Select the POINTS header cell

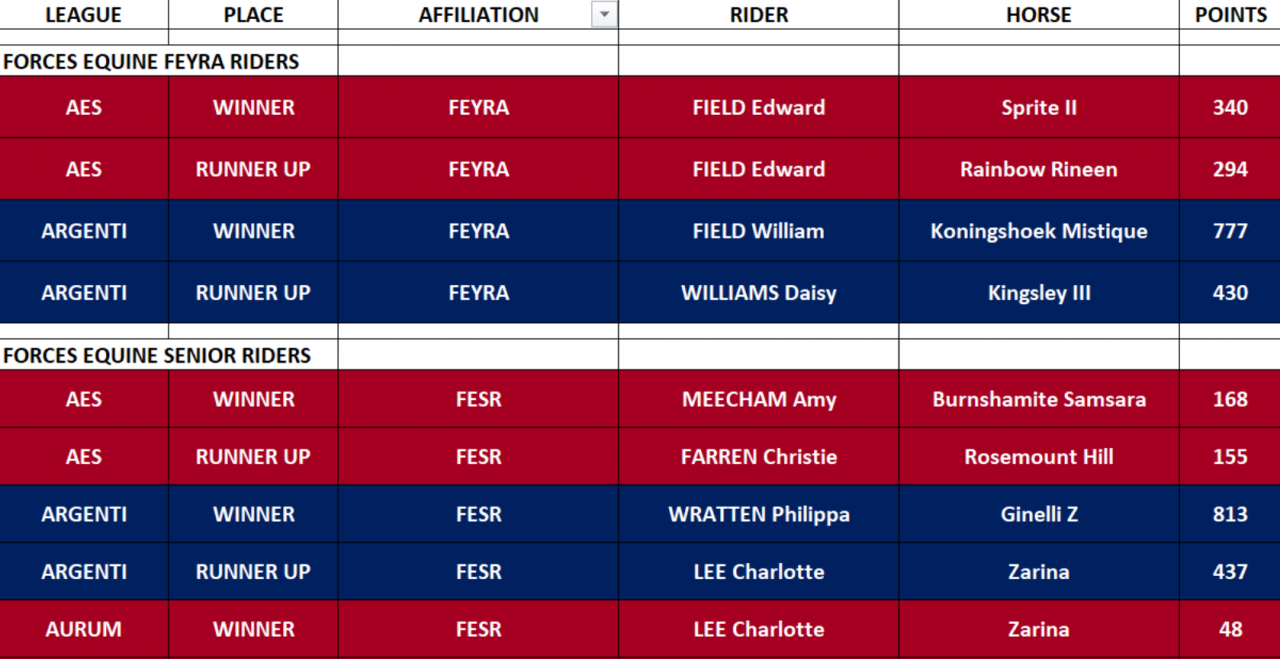tap(1230, 15)
